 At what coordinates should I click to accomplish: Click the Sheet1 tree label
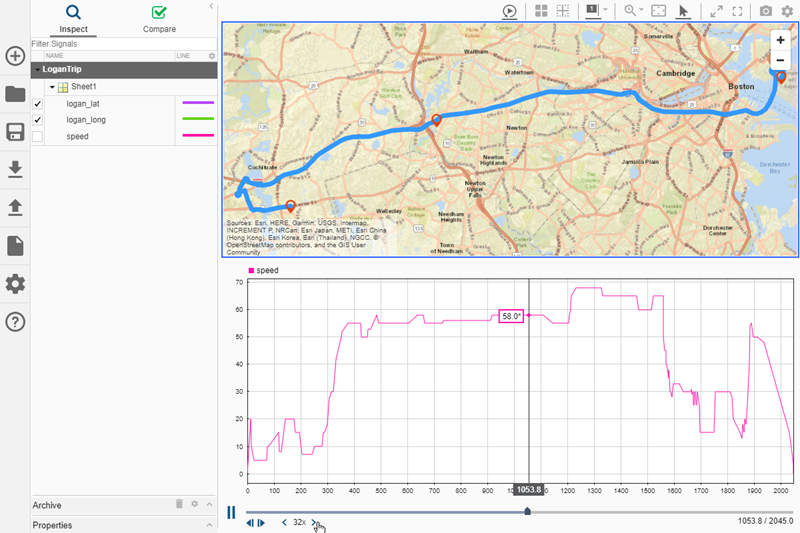pyautogui.click(x=84, y=87)
